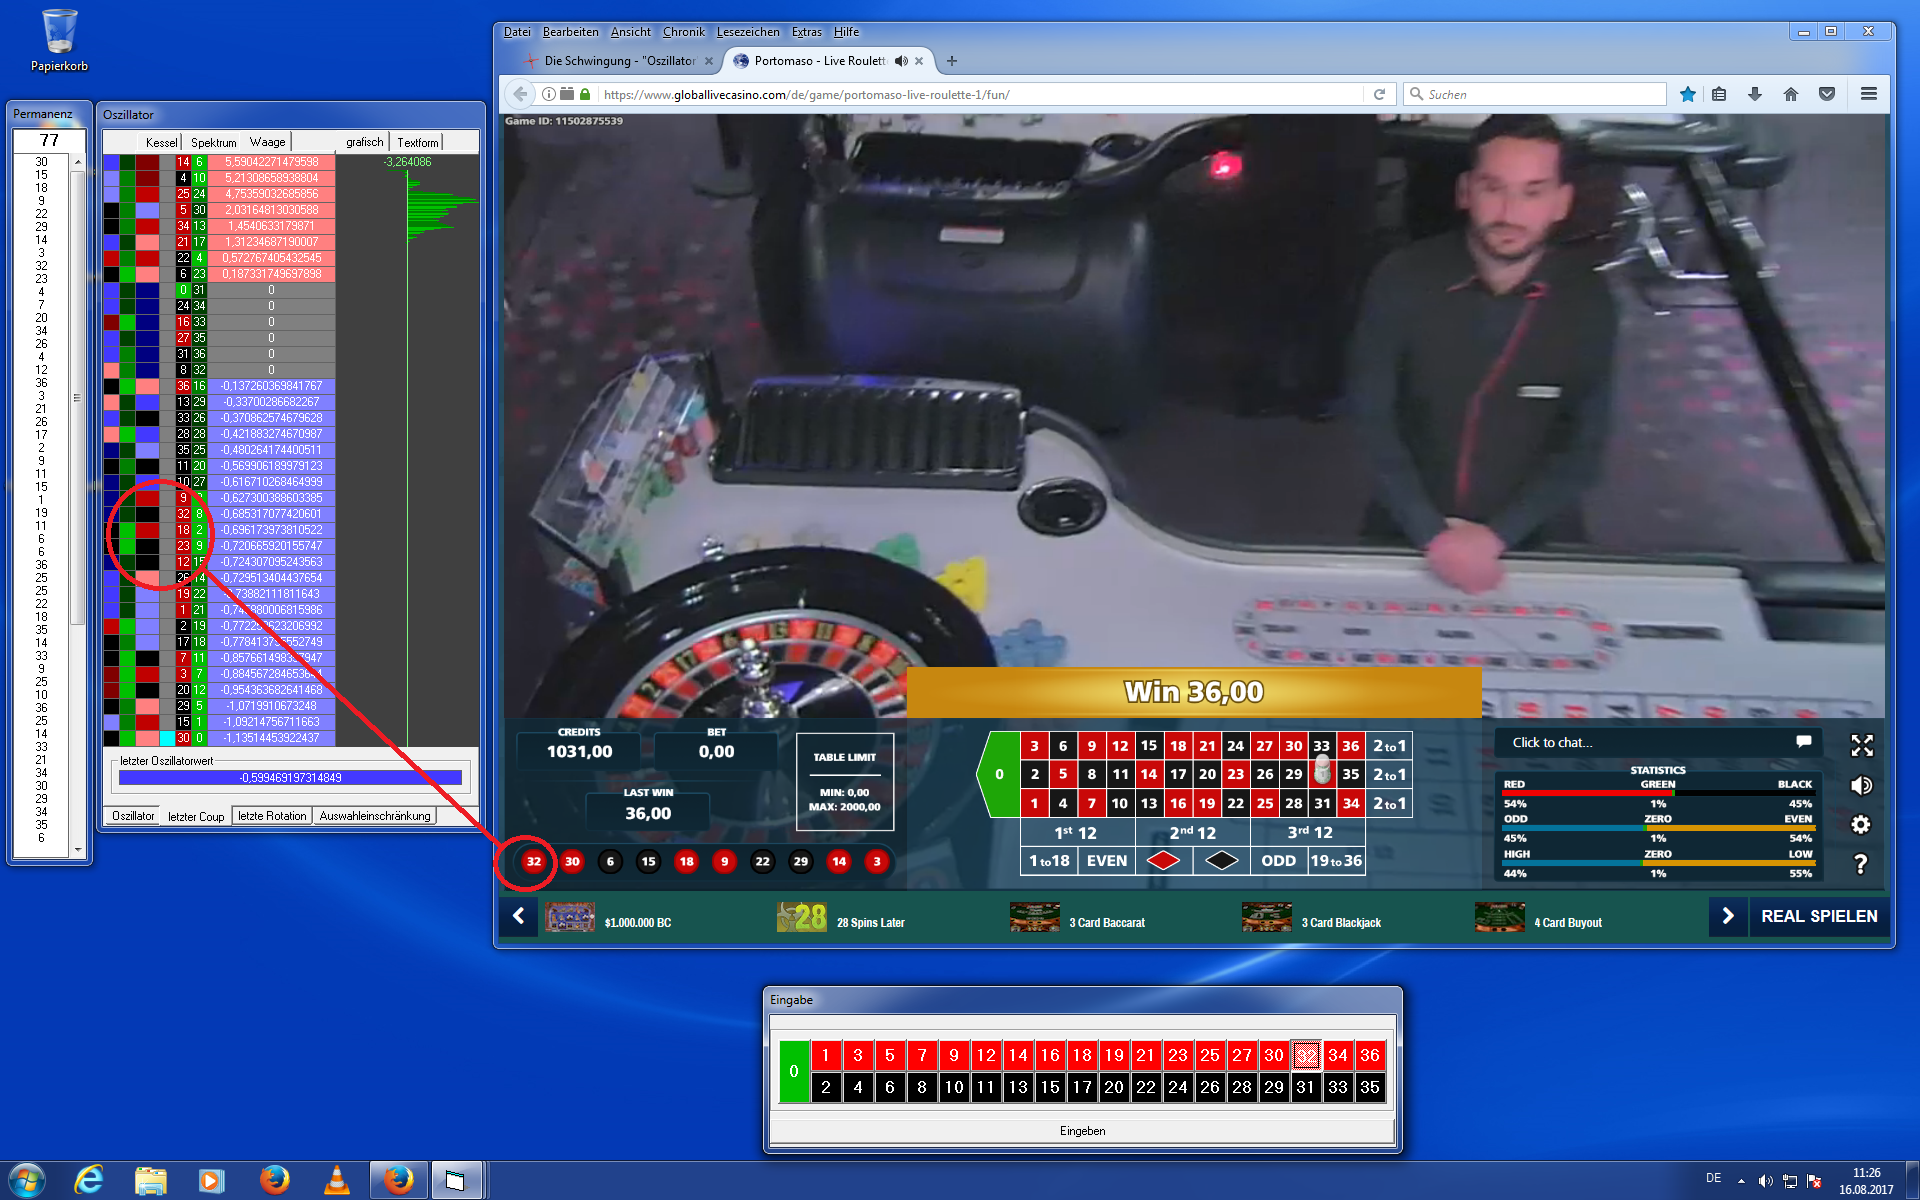Open Firefox hamburger menu
This screenshot has width=1920, height=1200.
[x=1868, y=94]
